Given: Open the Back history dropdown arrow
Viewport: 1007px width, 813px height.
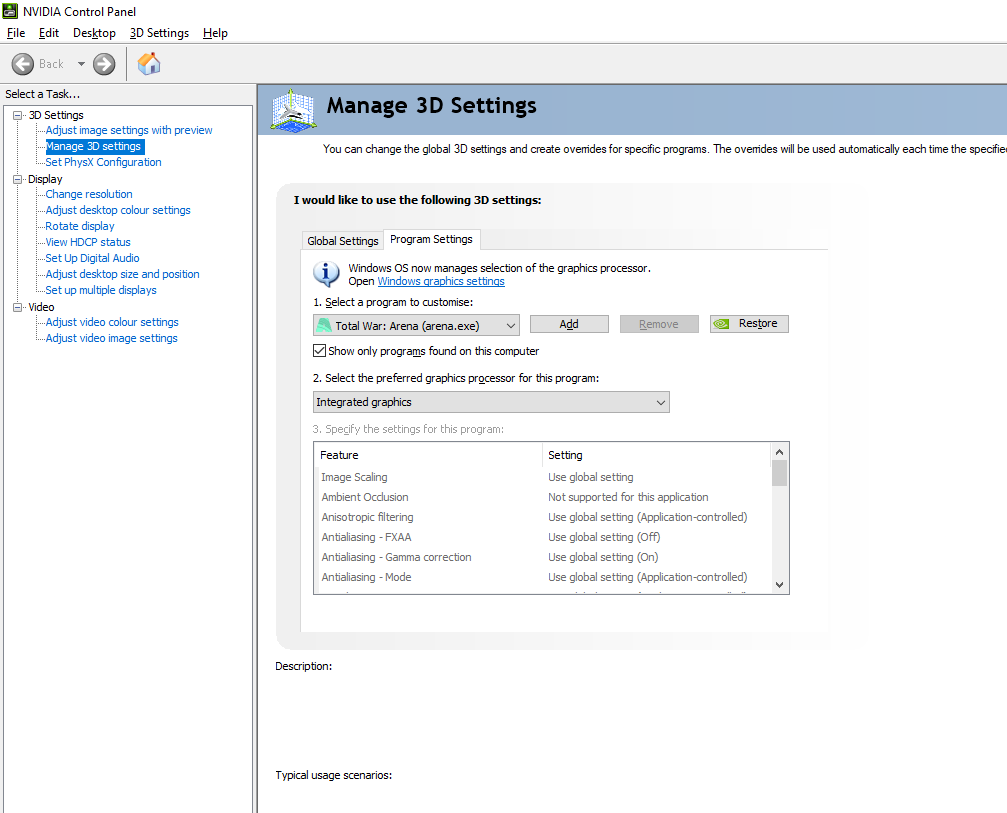Looking at the screenshot, I should pos(81,64).
